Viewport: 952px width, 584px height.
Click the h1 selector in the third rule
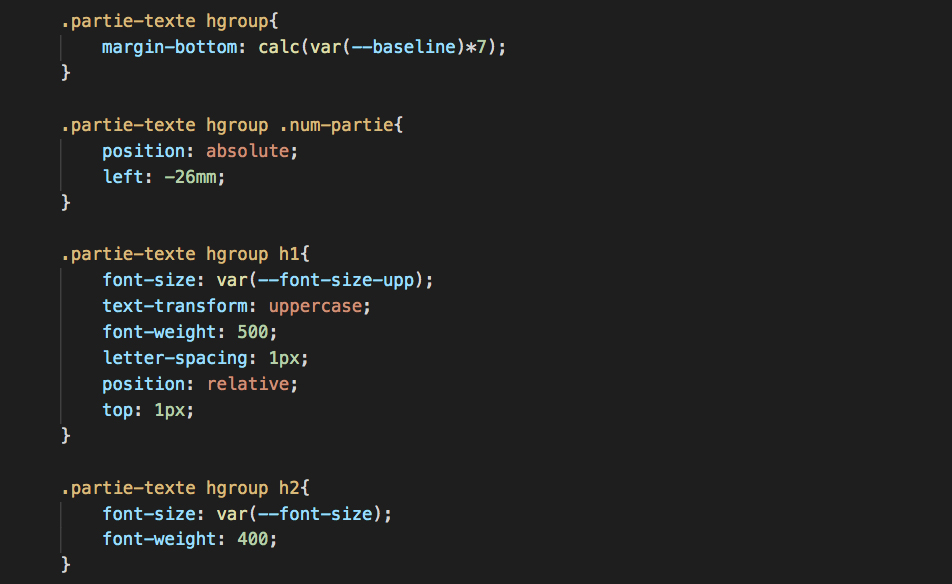(x=289, y=254)
